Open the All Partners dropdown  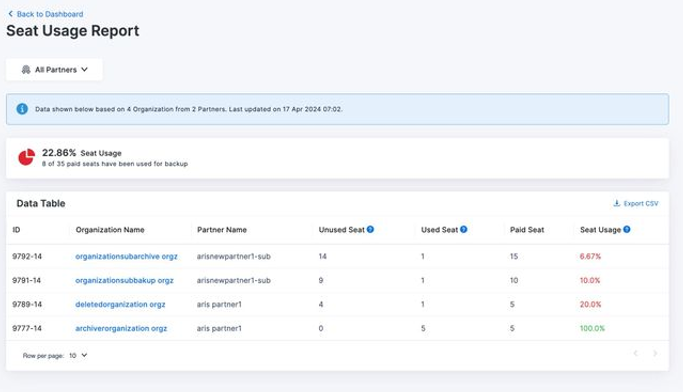54,70
